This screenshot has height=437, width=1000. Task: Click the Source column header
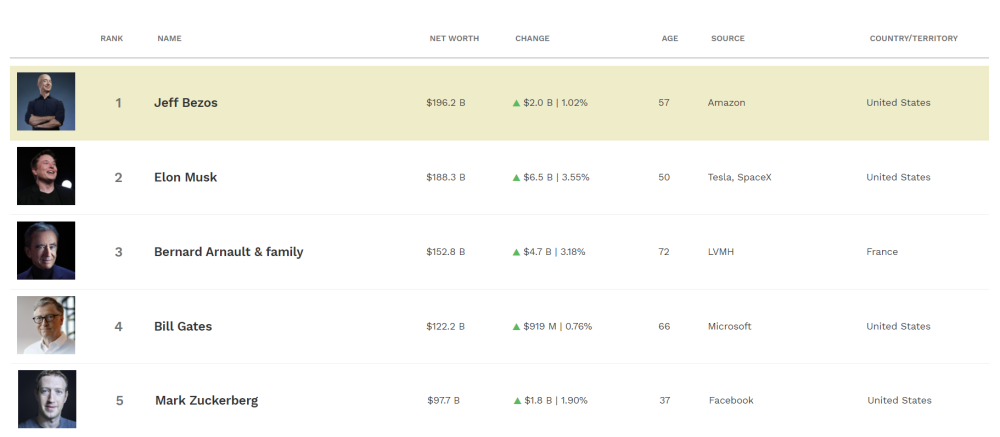point(727,39)
